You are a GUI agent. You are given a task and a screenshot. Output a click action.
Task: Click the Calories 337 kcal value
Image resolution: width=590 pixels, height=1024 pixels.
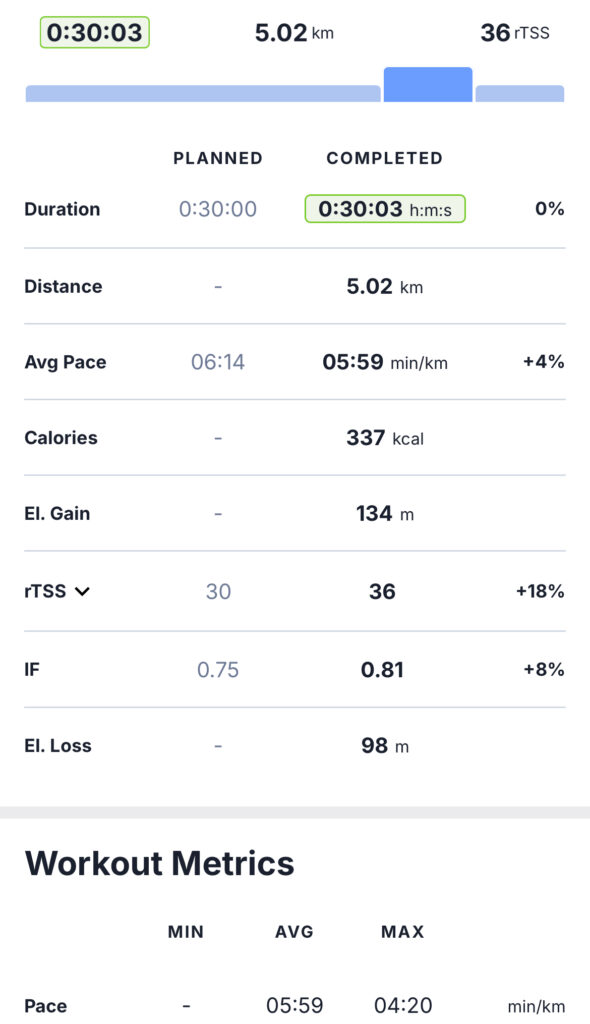pyautogui.click(x=385, y=438)
